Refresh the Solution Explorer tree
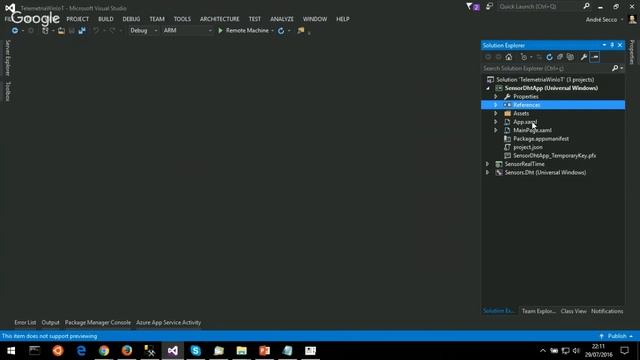This screenshot has width=640, height=360. click(549, 57)
